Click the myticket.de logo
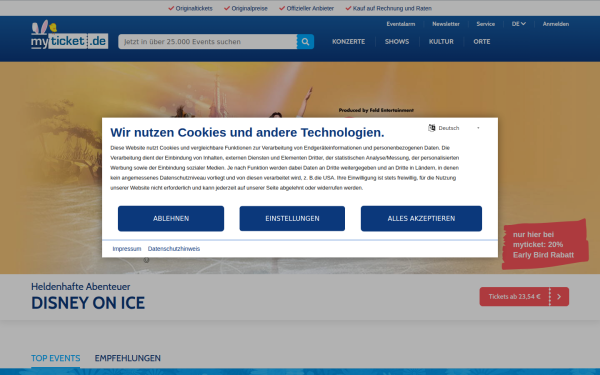Image resolution: width=600 pixels, height=375 pixels. 69,35
